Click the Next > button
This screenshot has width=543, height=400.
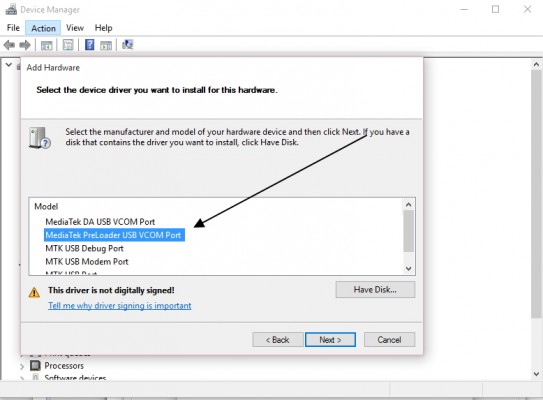(330, 340)
